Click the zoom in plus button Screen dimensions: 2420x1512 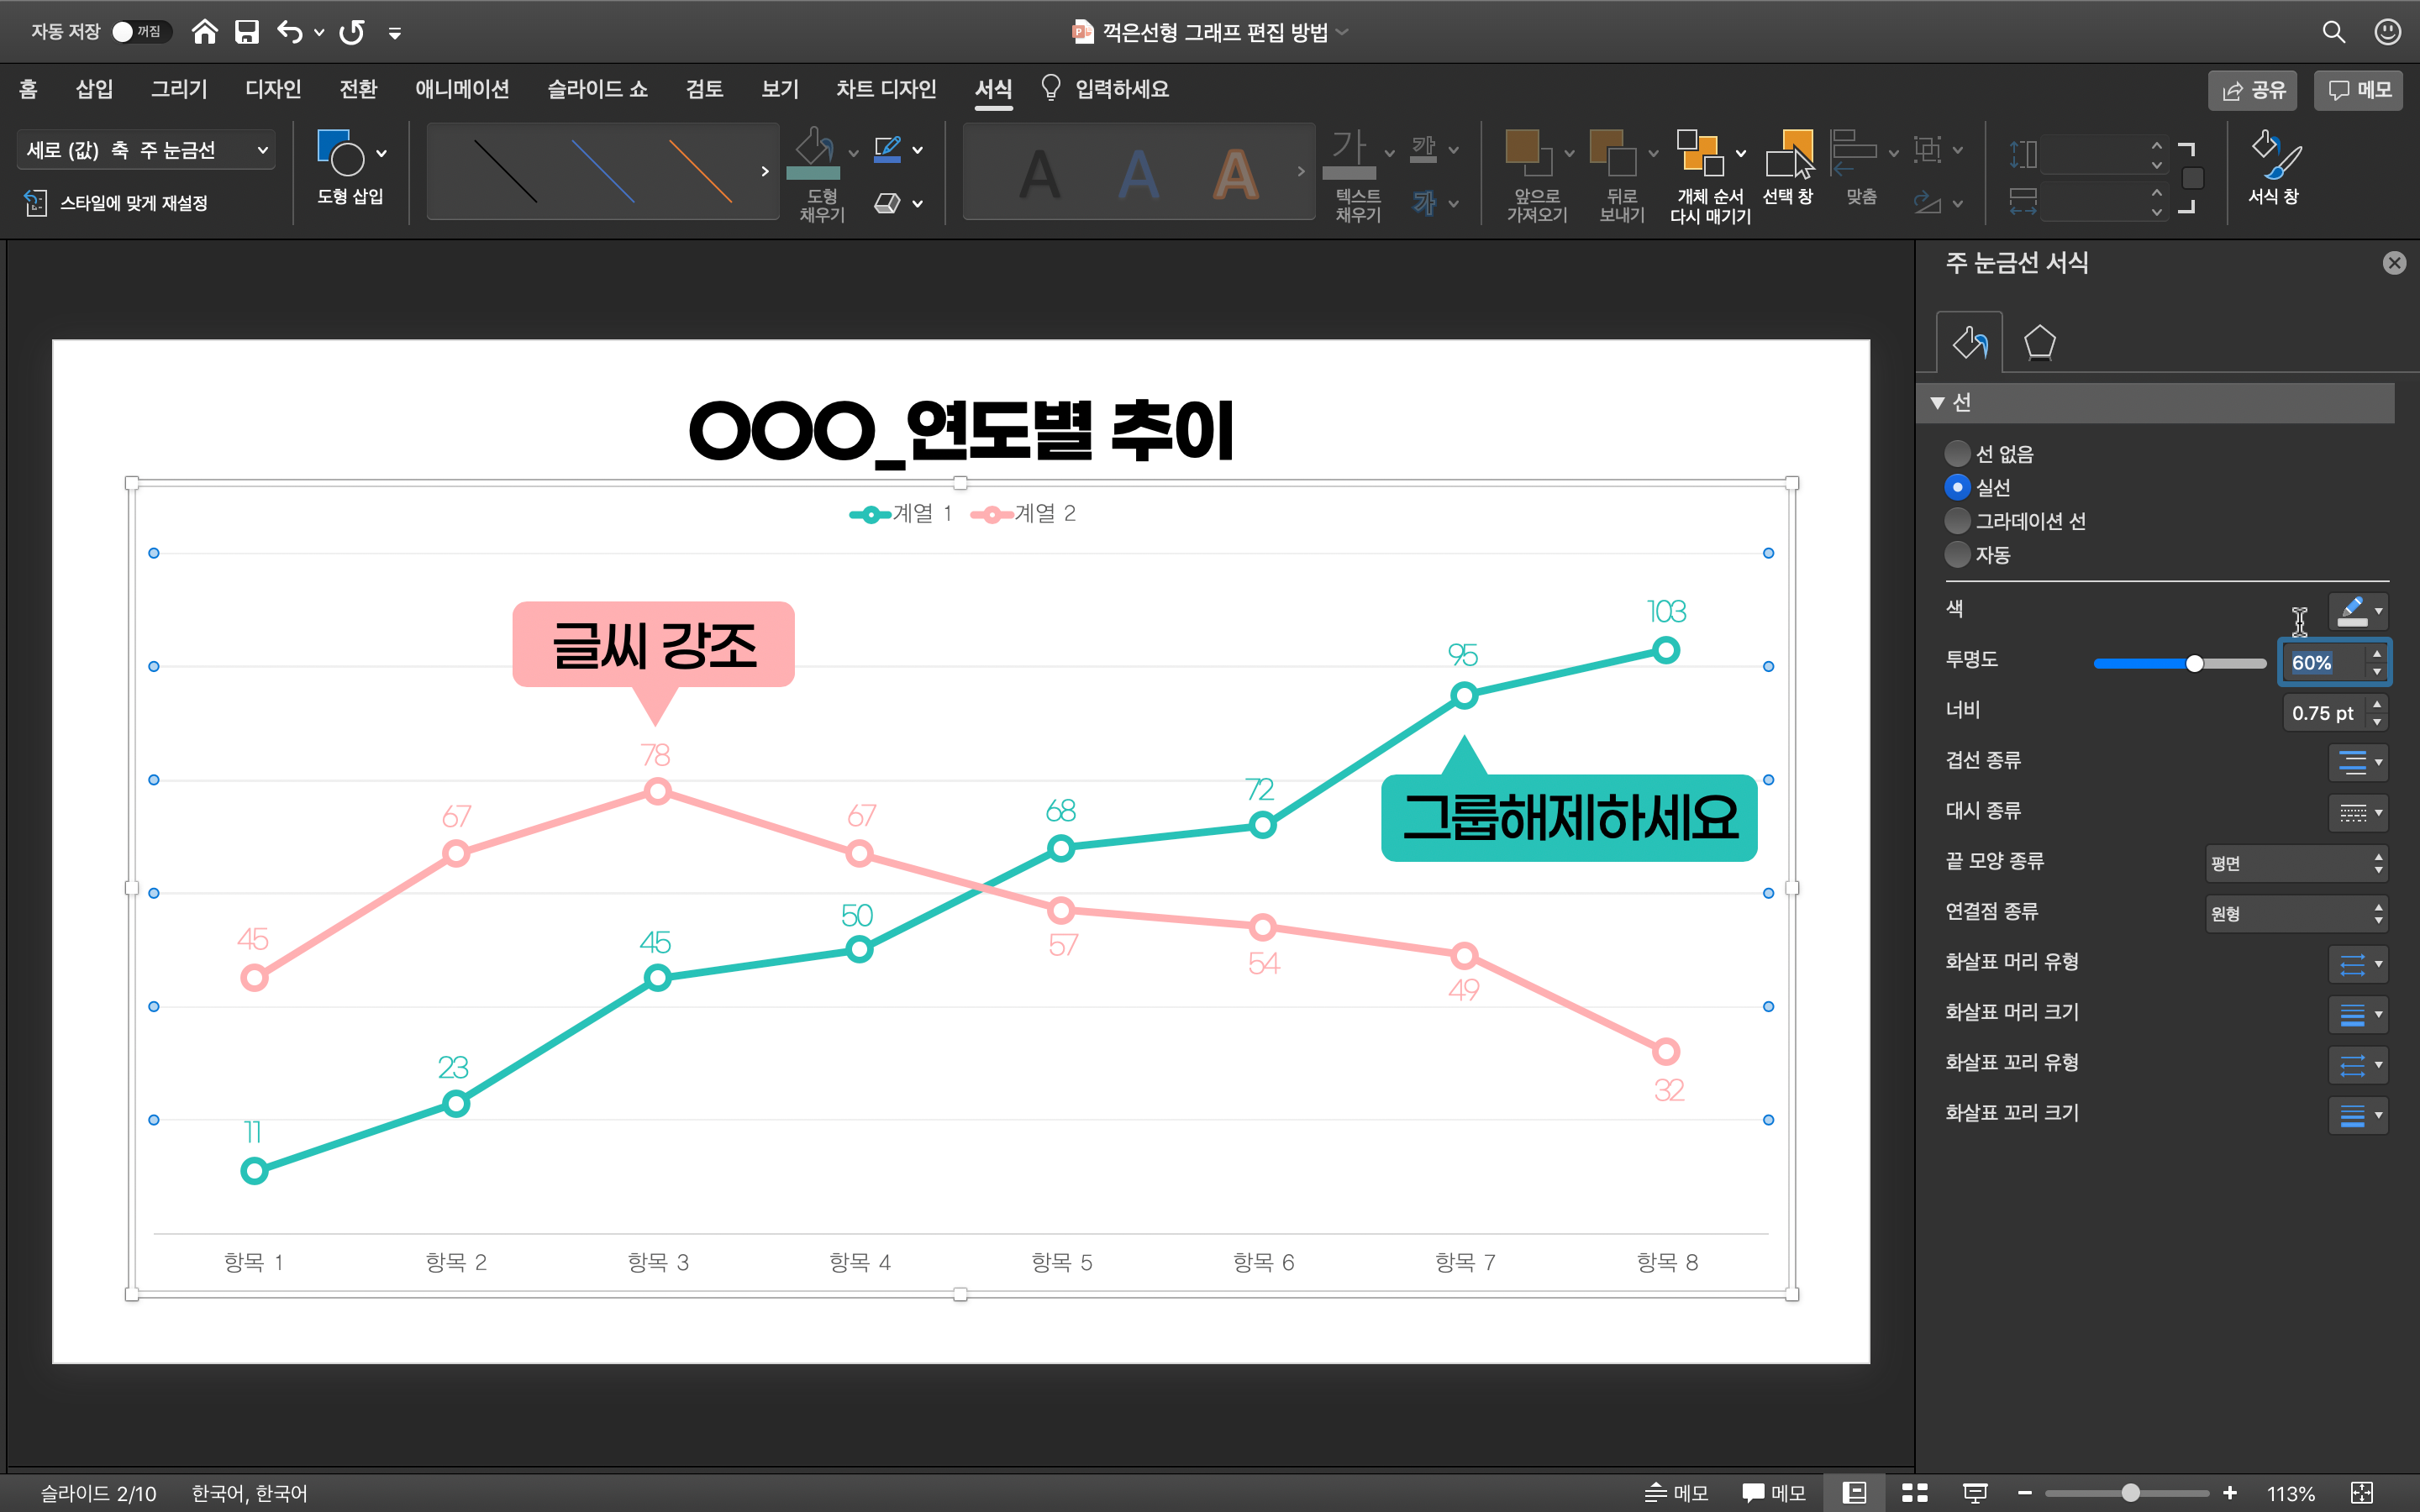point(2230,1493)
